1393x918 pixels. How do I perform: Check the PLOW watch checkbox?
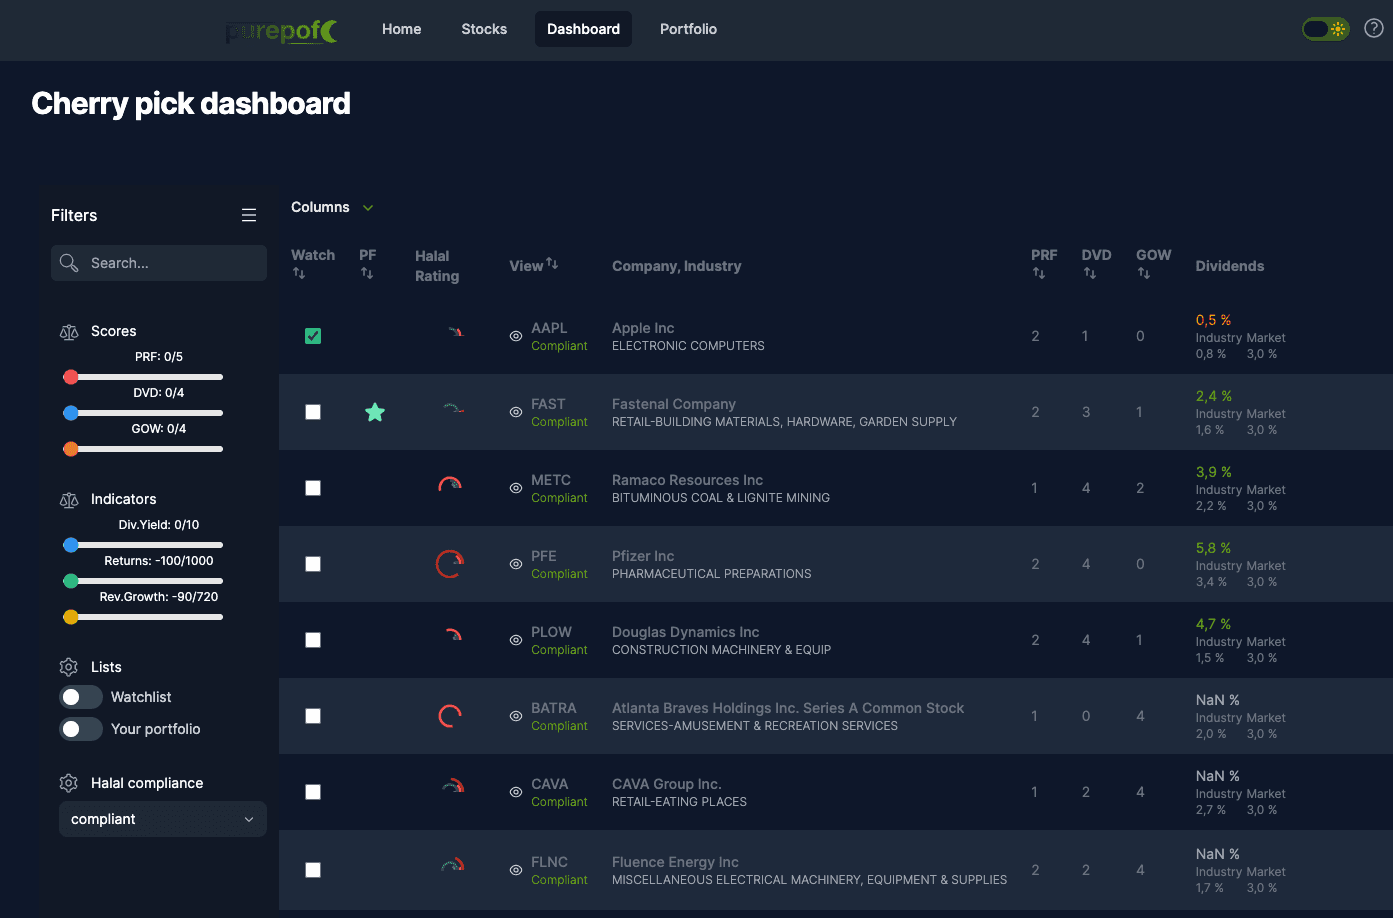point(313,640)
